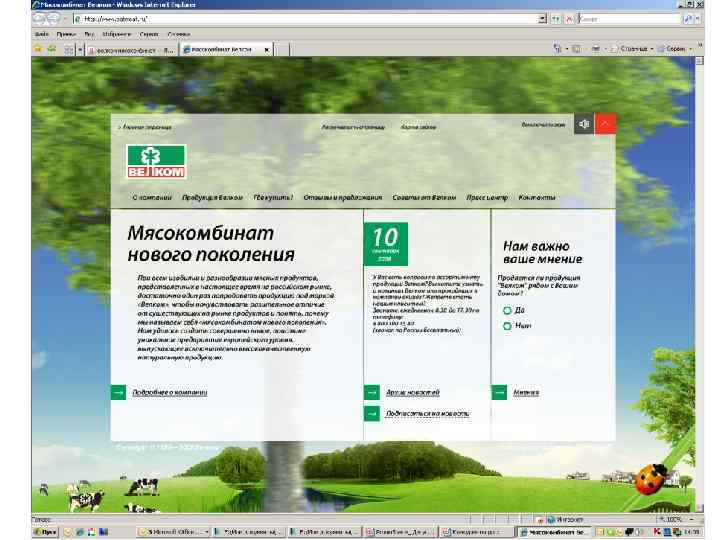Click the browser Back button
This screenshot has height=540, width=720.
pos(39,18)
